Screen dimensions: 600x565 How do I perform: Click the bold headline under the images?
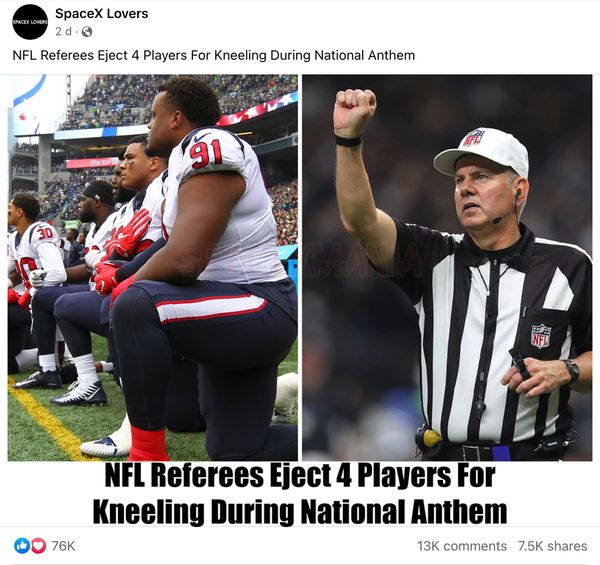click(x=300, y=494)
